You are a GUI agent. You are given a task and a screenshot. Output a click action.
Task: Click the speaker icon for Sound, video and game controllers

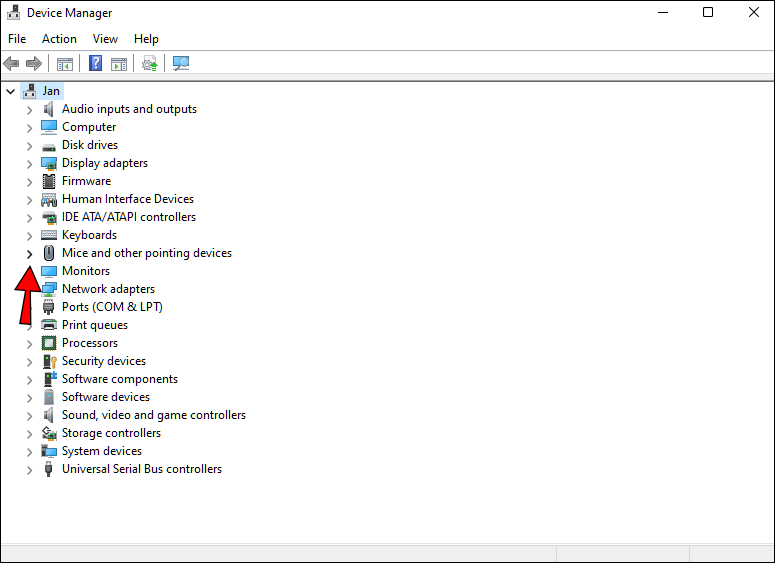[x=48, y=415]
